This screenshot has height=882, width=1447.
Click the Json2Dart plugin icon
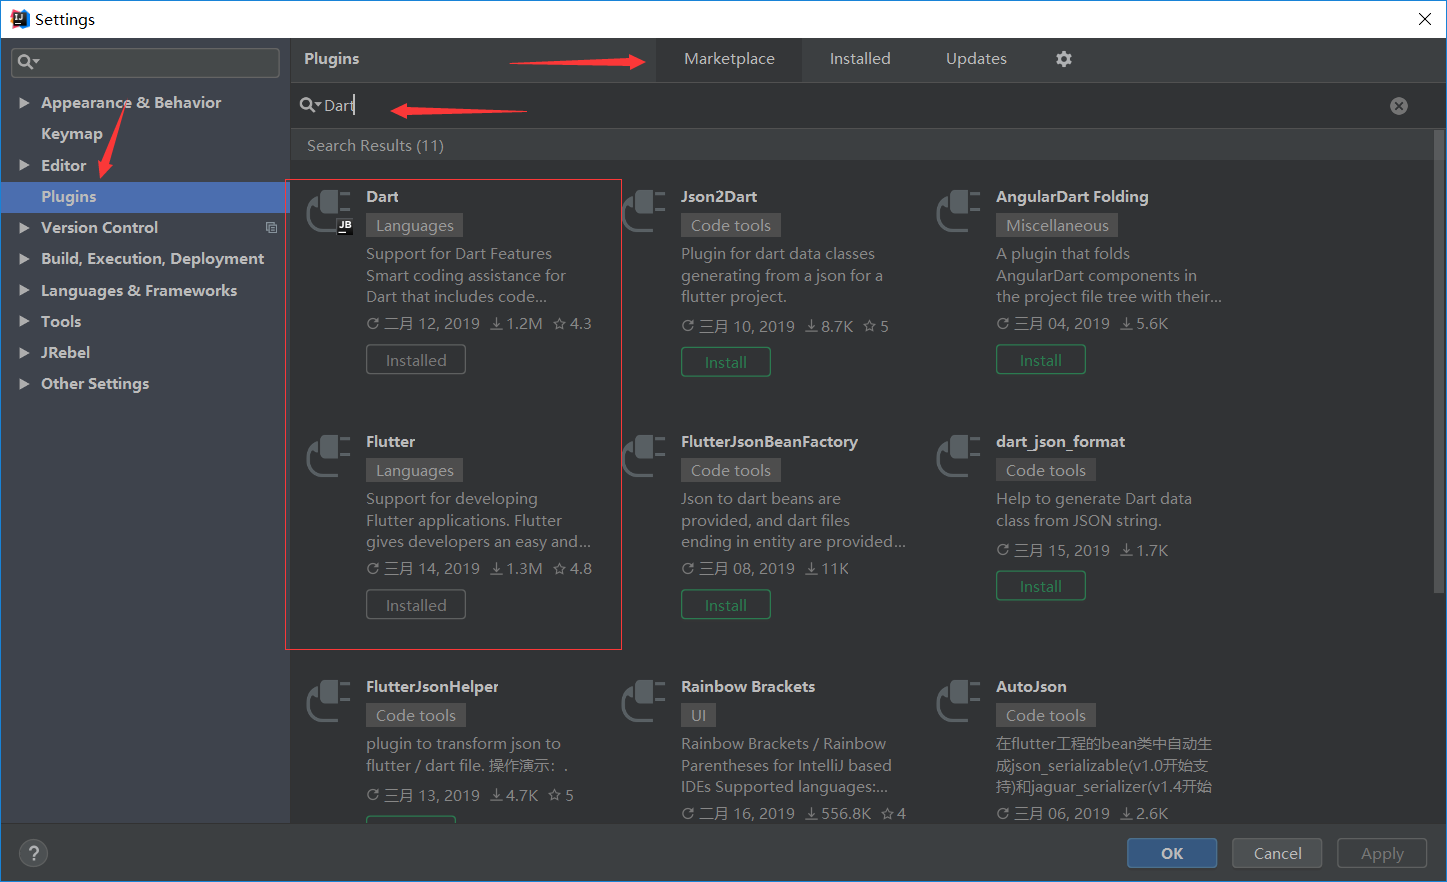[x=644, y=212]
